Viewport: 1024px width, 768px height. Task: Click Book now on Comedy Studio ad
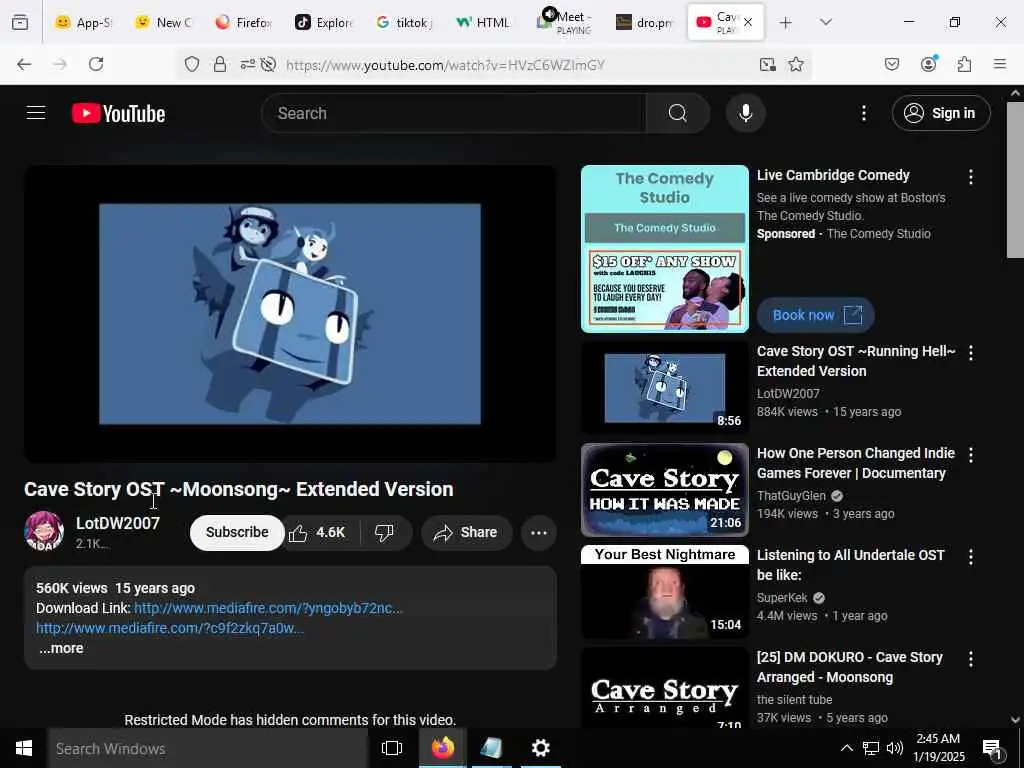click(816, 315)
